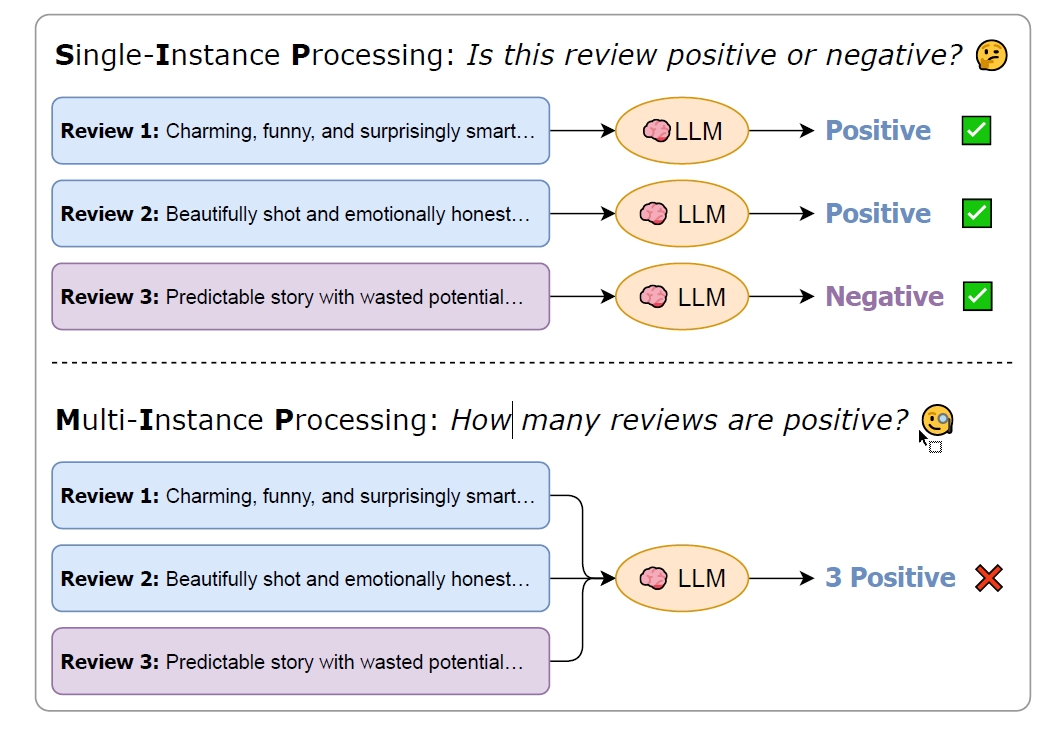Click the purple 'Negative' output label
Image resolution: width=1062 pixels, height=735 pixels.
point(885,297)
